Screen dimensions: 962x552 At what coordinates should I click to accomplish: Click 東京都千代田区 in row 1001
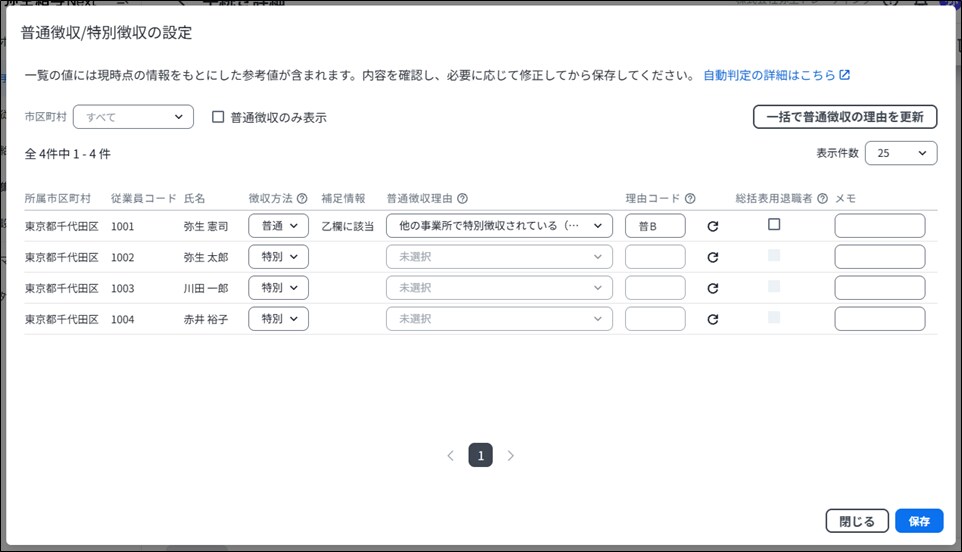(61, 226)
